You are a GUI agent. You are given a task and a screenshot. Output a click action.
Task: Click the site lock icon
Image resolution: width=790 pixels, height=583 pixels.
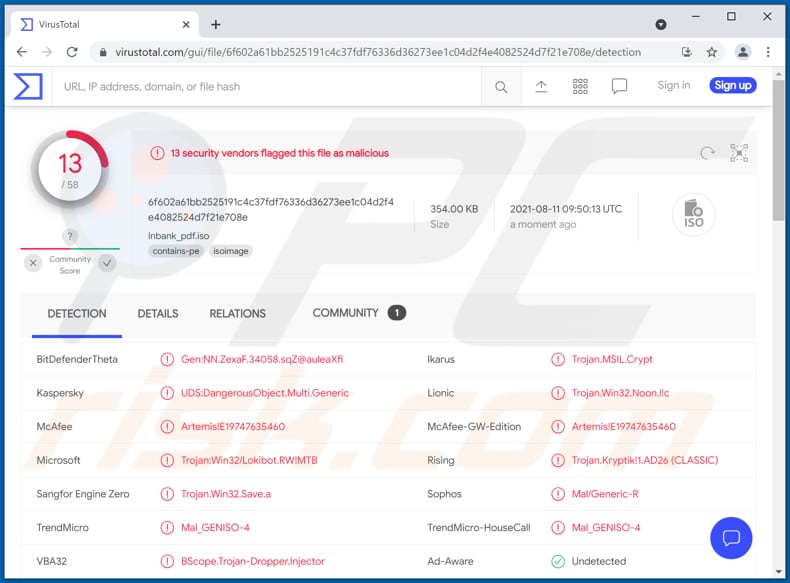[103, 52]
